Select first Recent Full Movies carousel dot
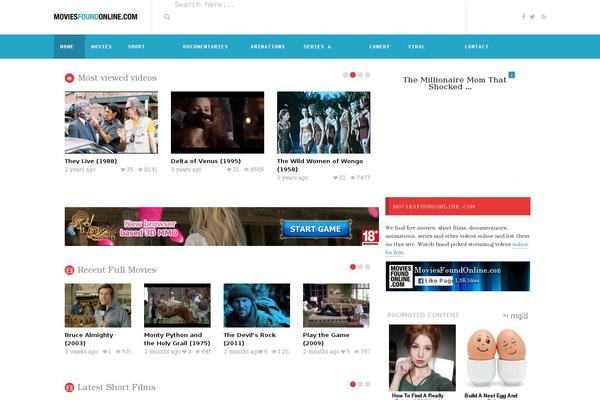 click(353, 267)
